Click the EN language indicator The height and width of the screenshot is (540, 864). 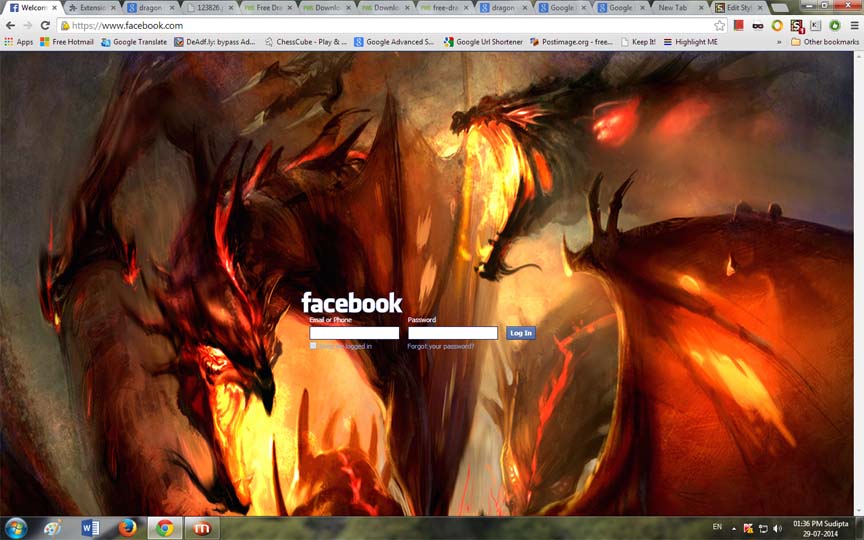(x=717, y=527)
